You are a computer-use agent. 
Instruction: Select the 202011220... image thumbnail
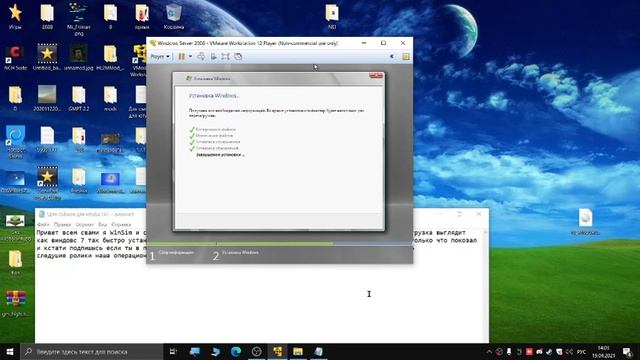pyautogui.click(x=47, y=98)
